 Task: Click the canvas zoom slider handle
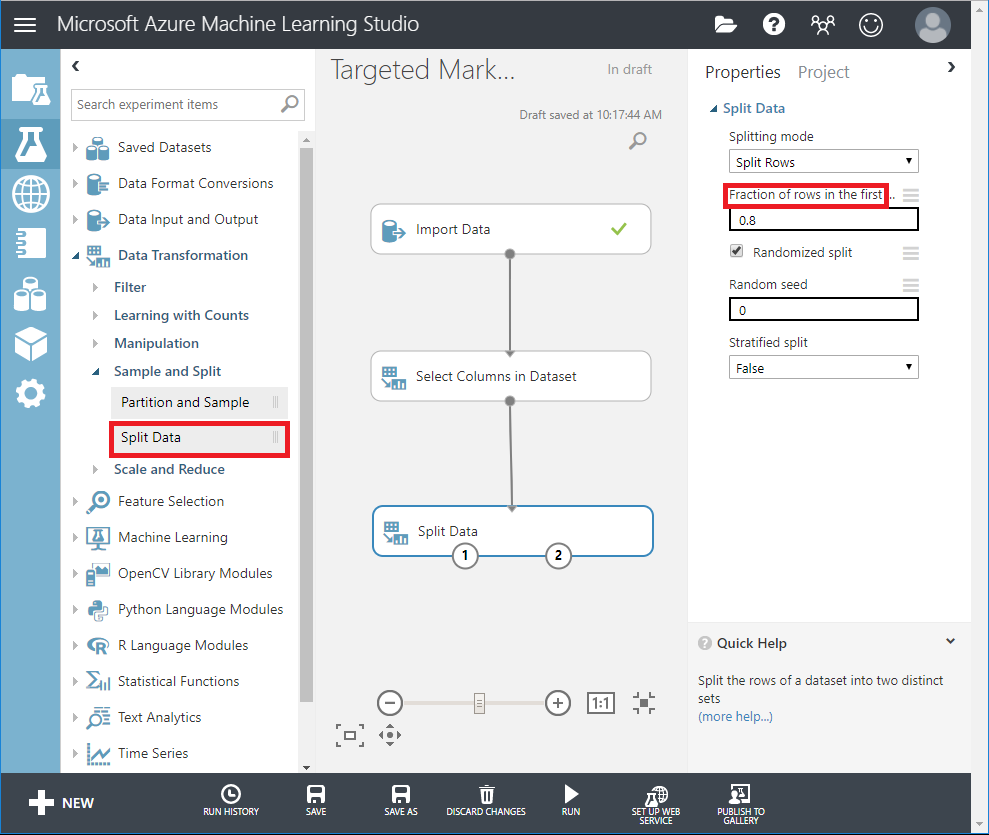tap(479, 703)
